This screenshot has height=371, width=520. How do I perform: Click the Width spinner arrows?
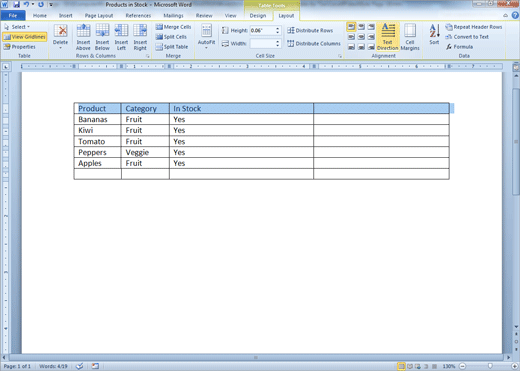pyautogui.click(x=278, y=43)
